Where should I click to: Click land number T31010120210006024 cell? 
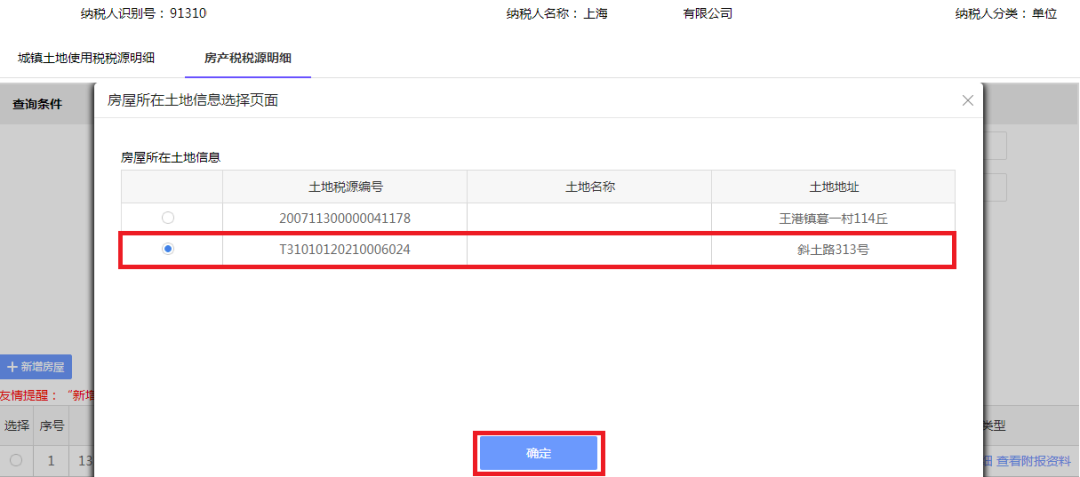345,249
